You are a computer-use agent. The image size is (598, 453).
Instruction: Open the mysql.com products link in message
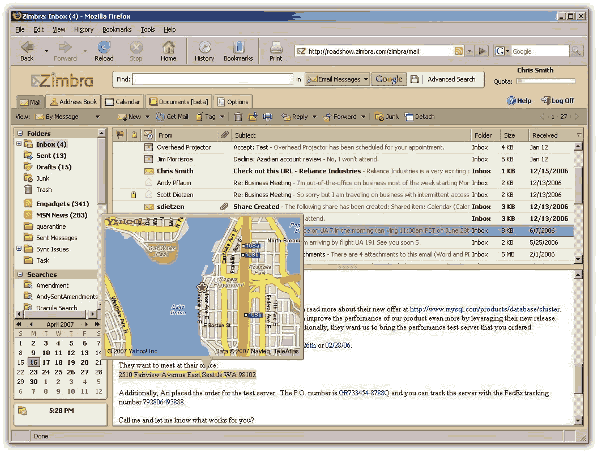tap(484, 309)
